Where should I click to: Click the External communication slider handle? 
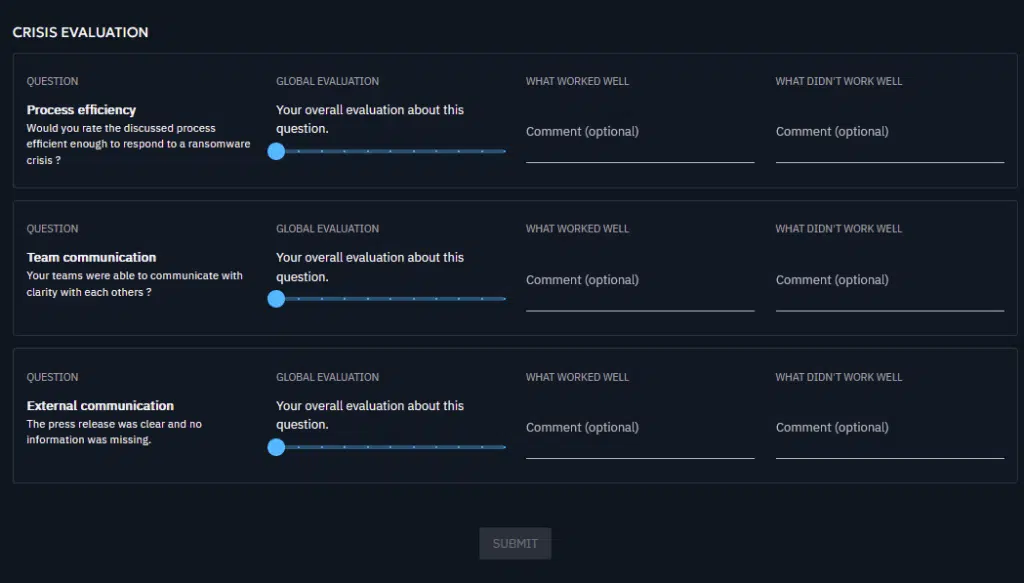click(277, 447)
